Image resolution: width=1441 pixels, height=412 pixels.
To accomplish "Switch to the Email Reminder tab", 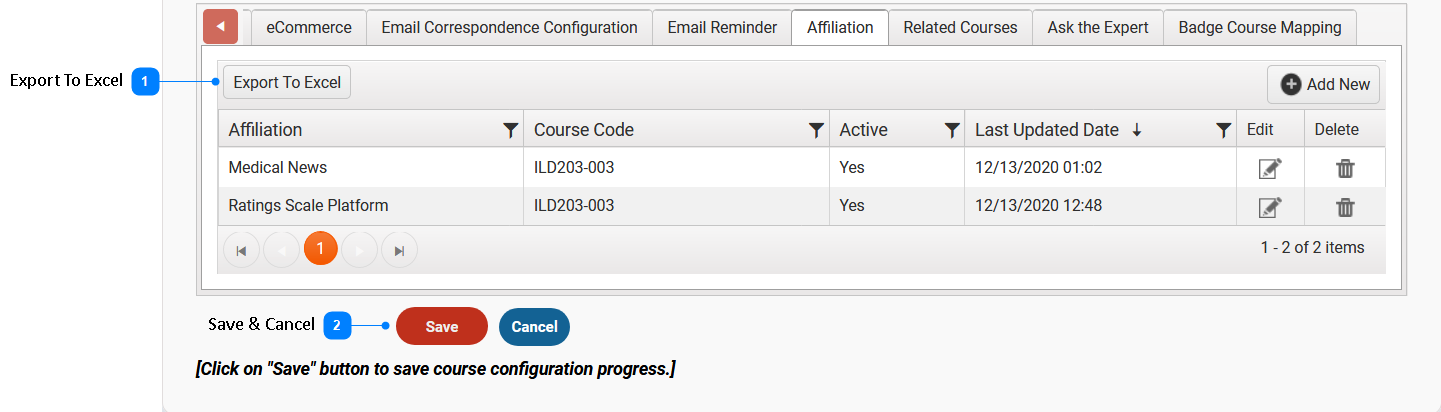I will tap(722, 28).
